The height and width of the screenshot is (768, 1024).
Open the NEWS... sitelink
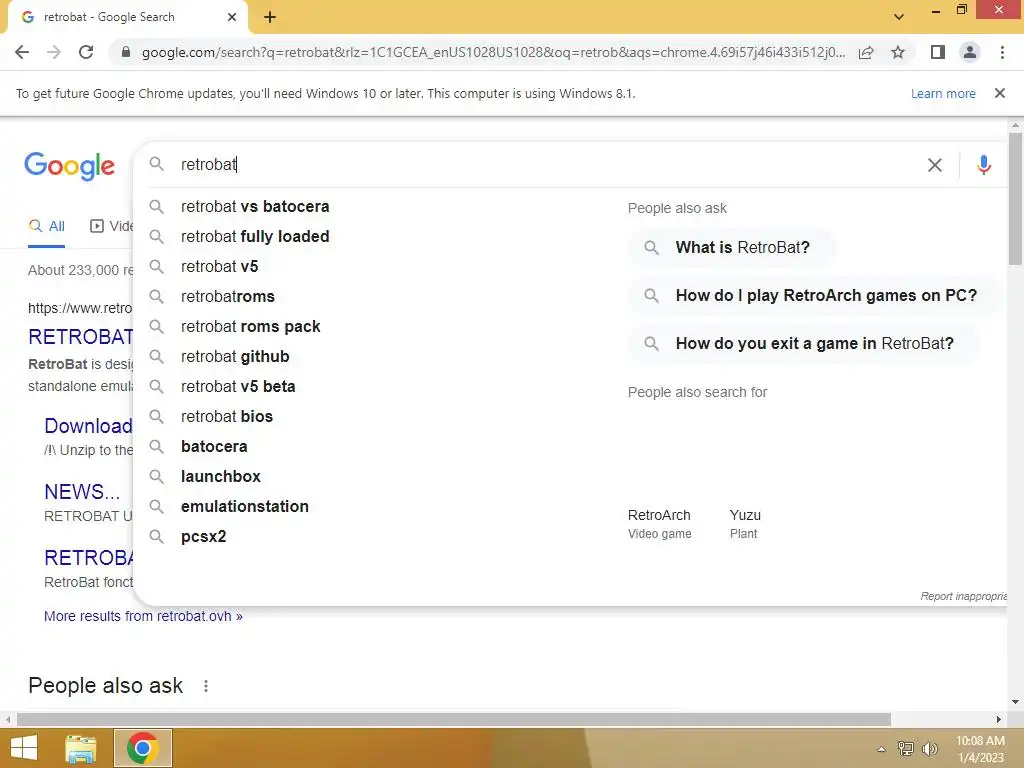tap(82, 492)
